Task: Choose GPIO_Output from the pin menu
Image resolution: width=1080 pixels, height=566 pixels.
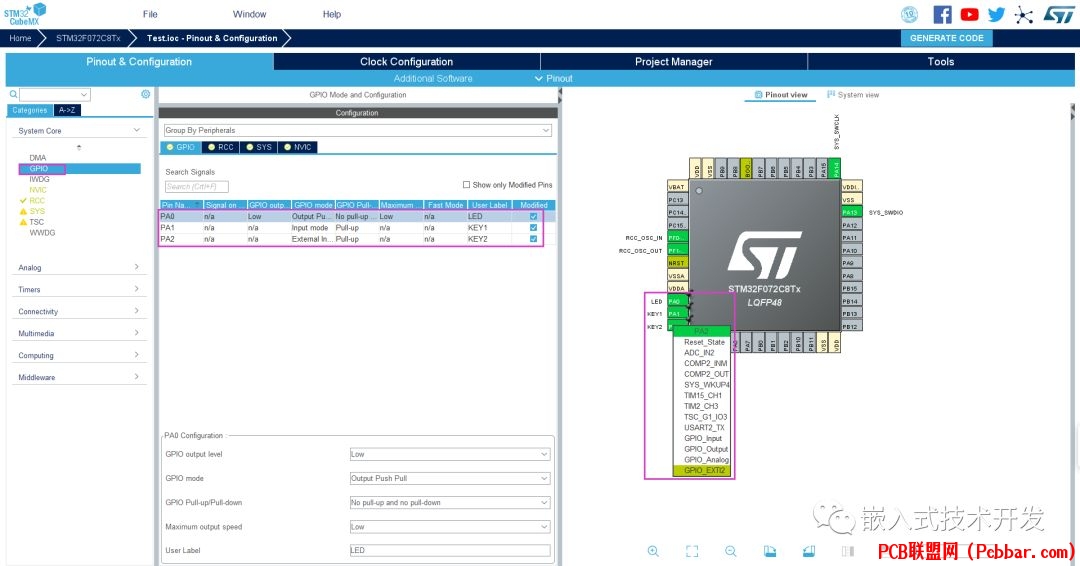Action: [x=704, y=449]
